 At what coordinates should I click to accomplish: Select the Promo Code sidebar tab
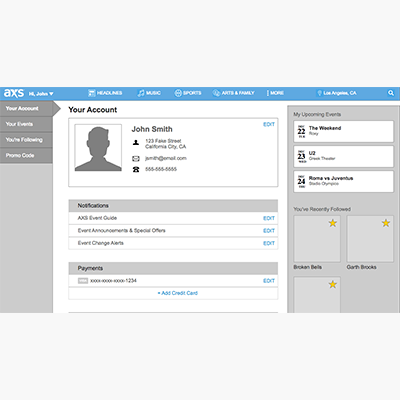26,155
